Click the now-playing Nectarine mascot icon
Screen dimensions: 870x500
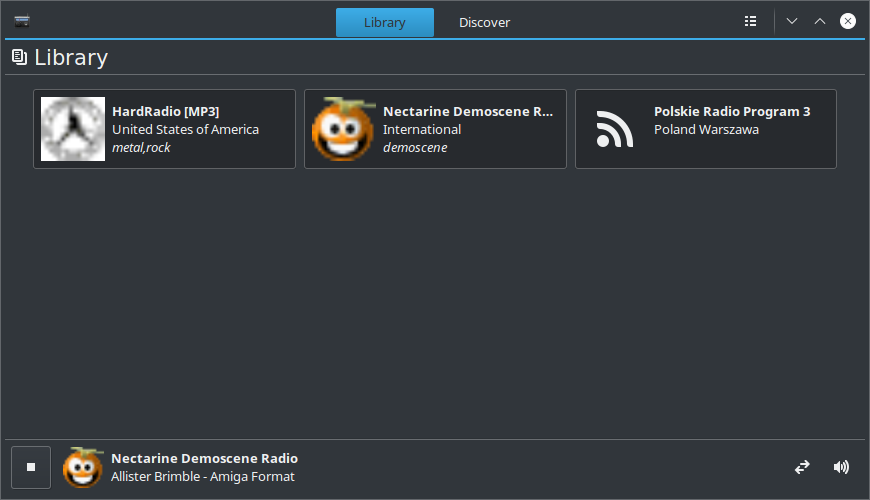coord(83,467)
